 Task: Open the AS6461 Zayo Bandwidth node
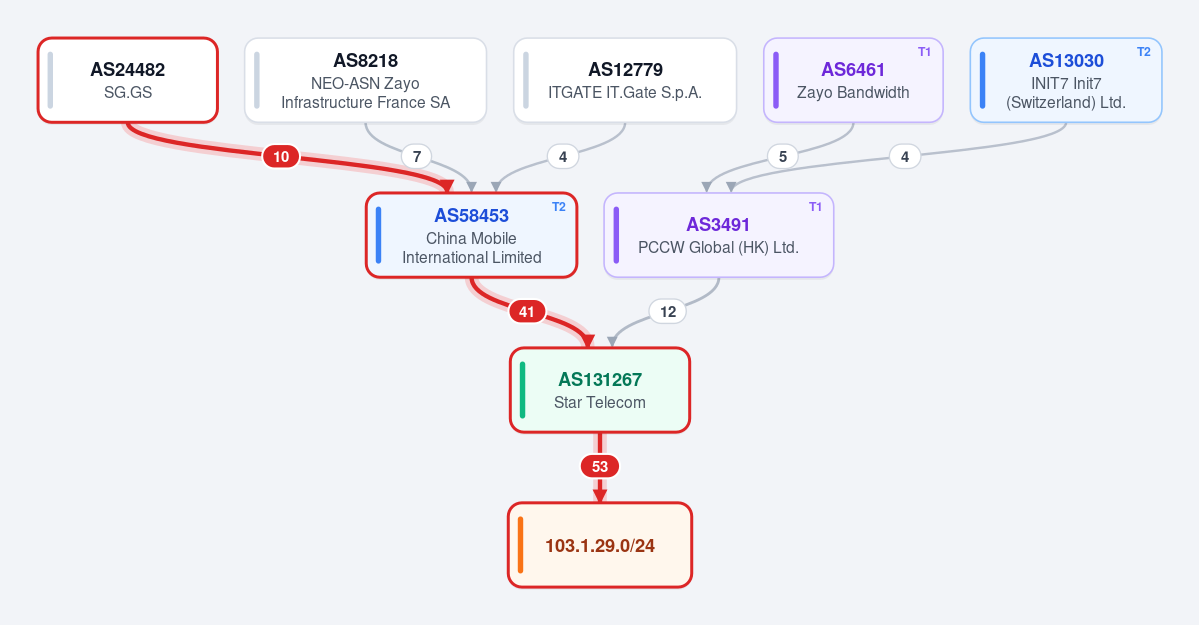(853, 80)
